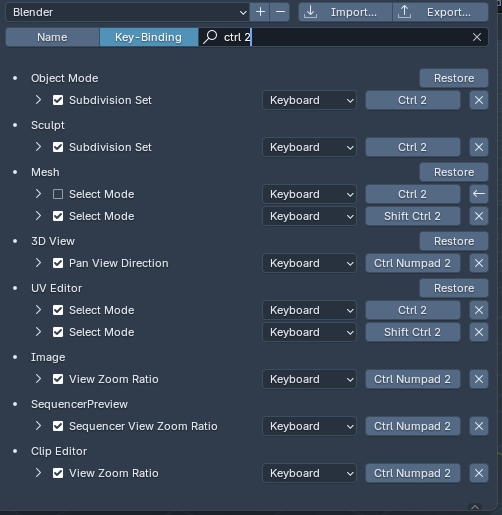Expand Sequencer View Zoom Ratio entry
Screen dimensions: 502x515
pyautogui.click(x=38, y=426)
